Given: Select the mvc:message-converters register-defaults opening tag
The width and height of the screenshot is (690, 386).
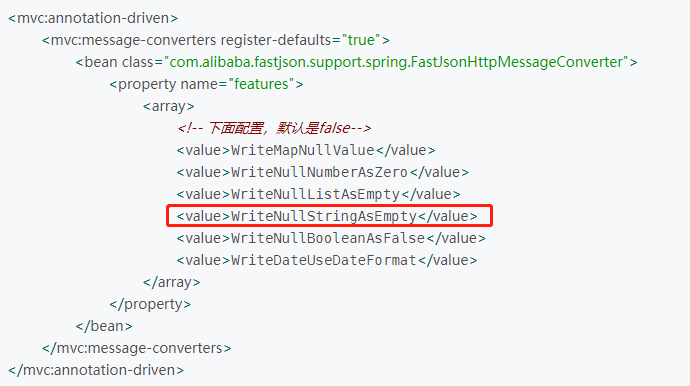Looking at the screenshot, I should click(x=216, y=40).
